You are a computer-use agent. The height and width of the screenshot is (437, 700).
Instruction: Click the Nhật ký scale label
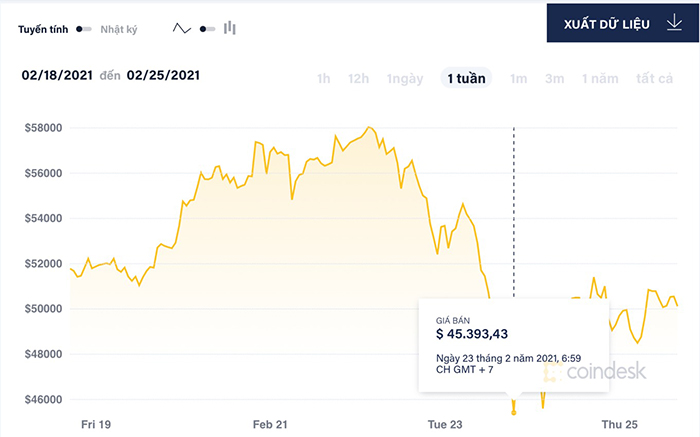[x=118, y=29]
